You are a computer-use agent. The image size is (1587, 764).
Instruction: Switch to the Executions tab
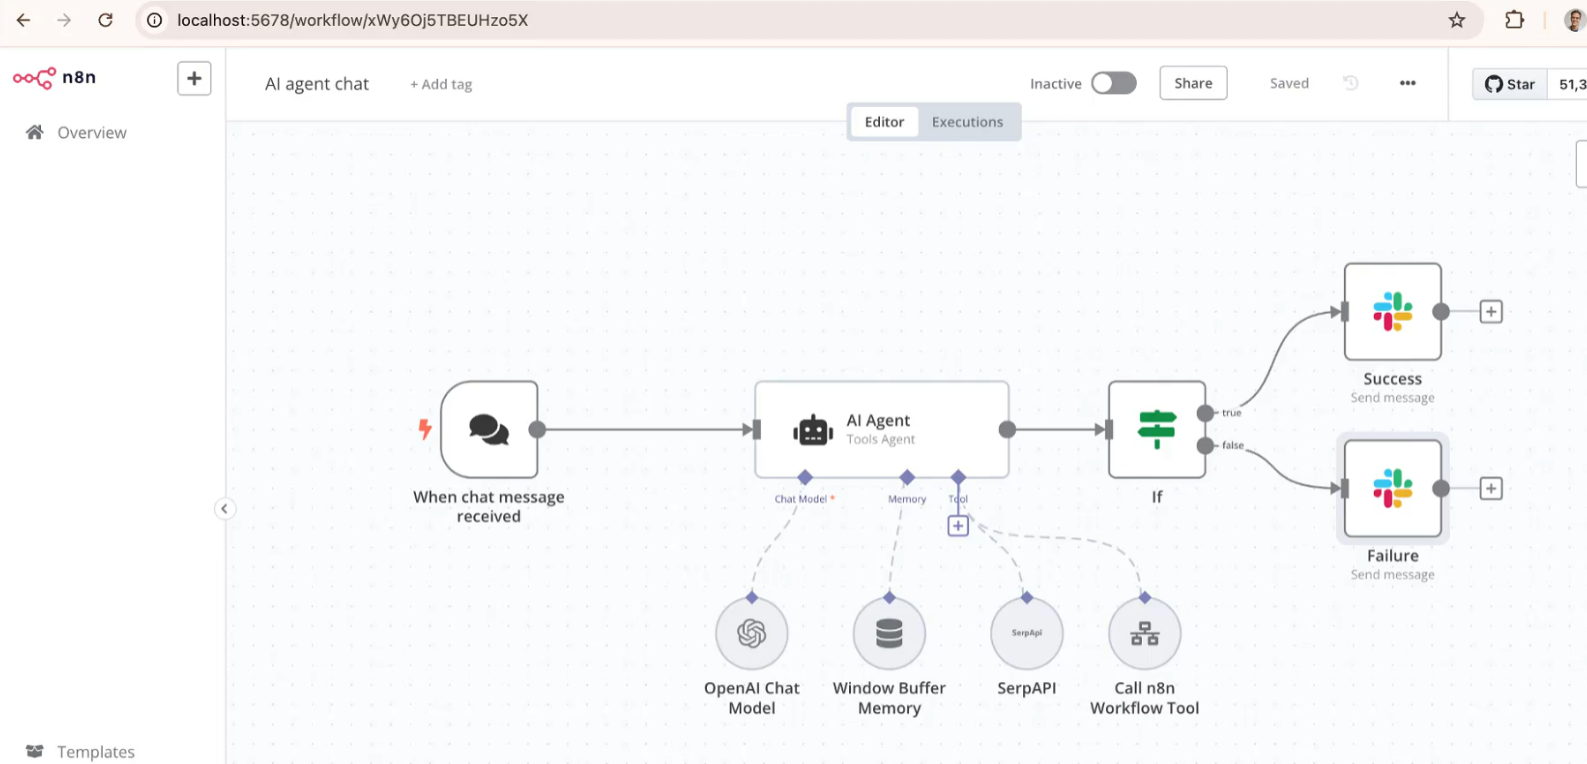(x=967, y=122)
